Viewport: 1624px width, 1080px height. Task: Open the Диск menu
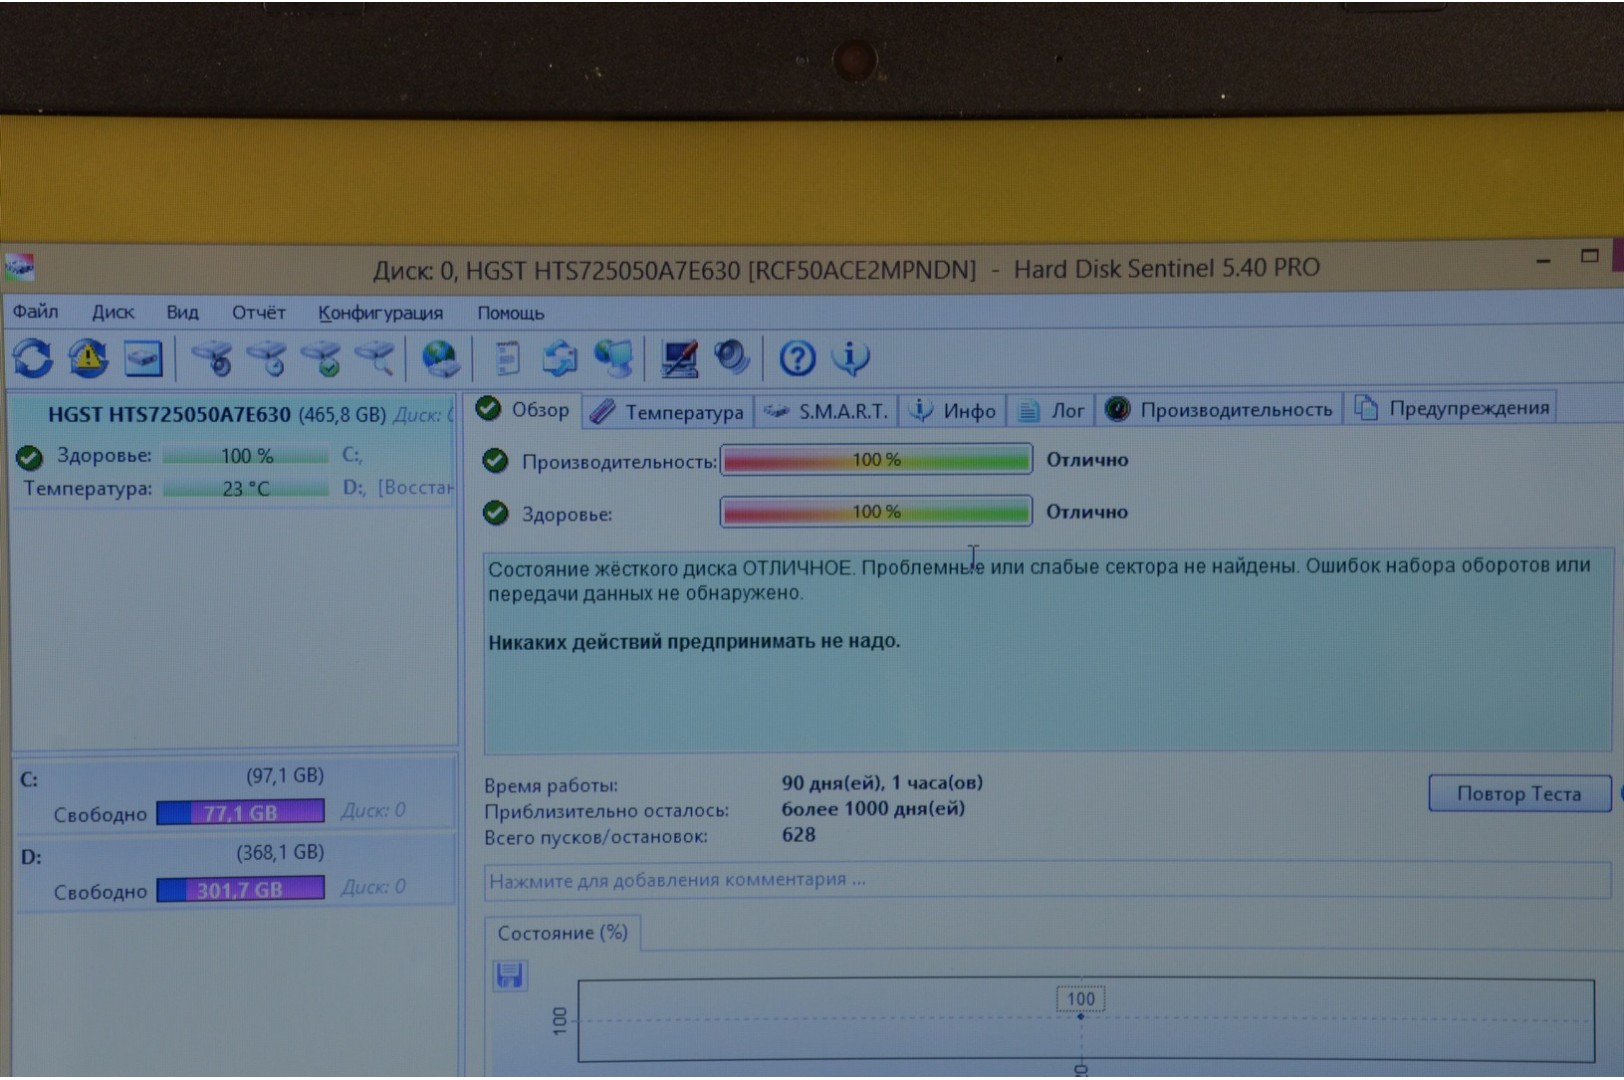(113, 312)
